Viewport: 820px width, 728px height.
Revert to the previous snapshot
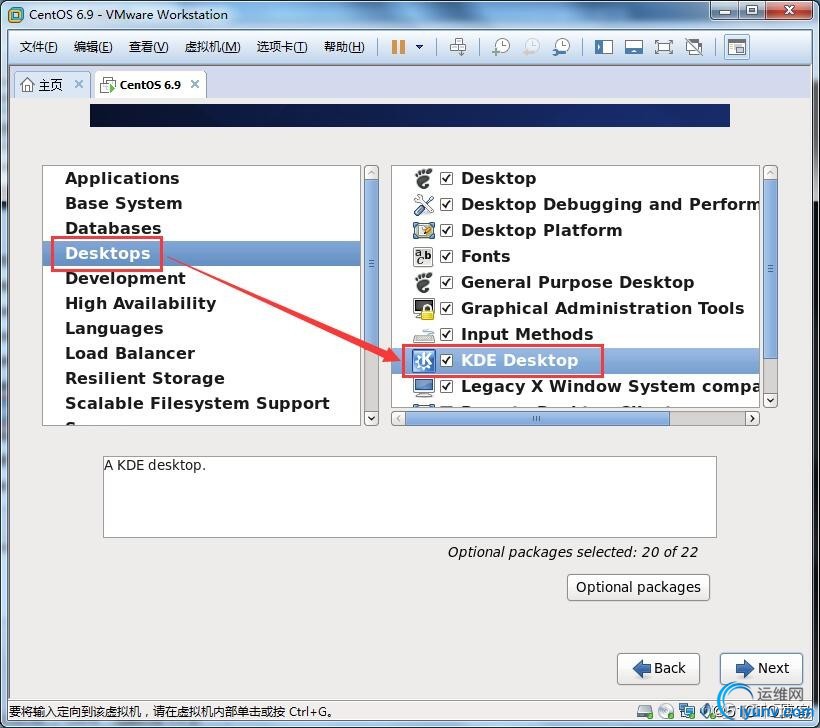(x=531, y=47)
